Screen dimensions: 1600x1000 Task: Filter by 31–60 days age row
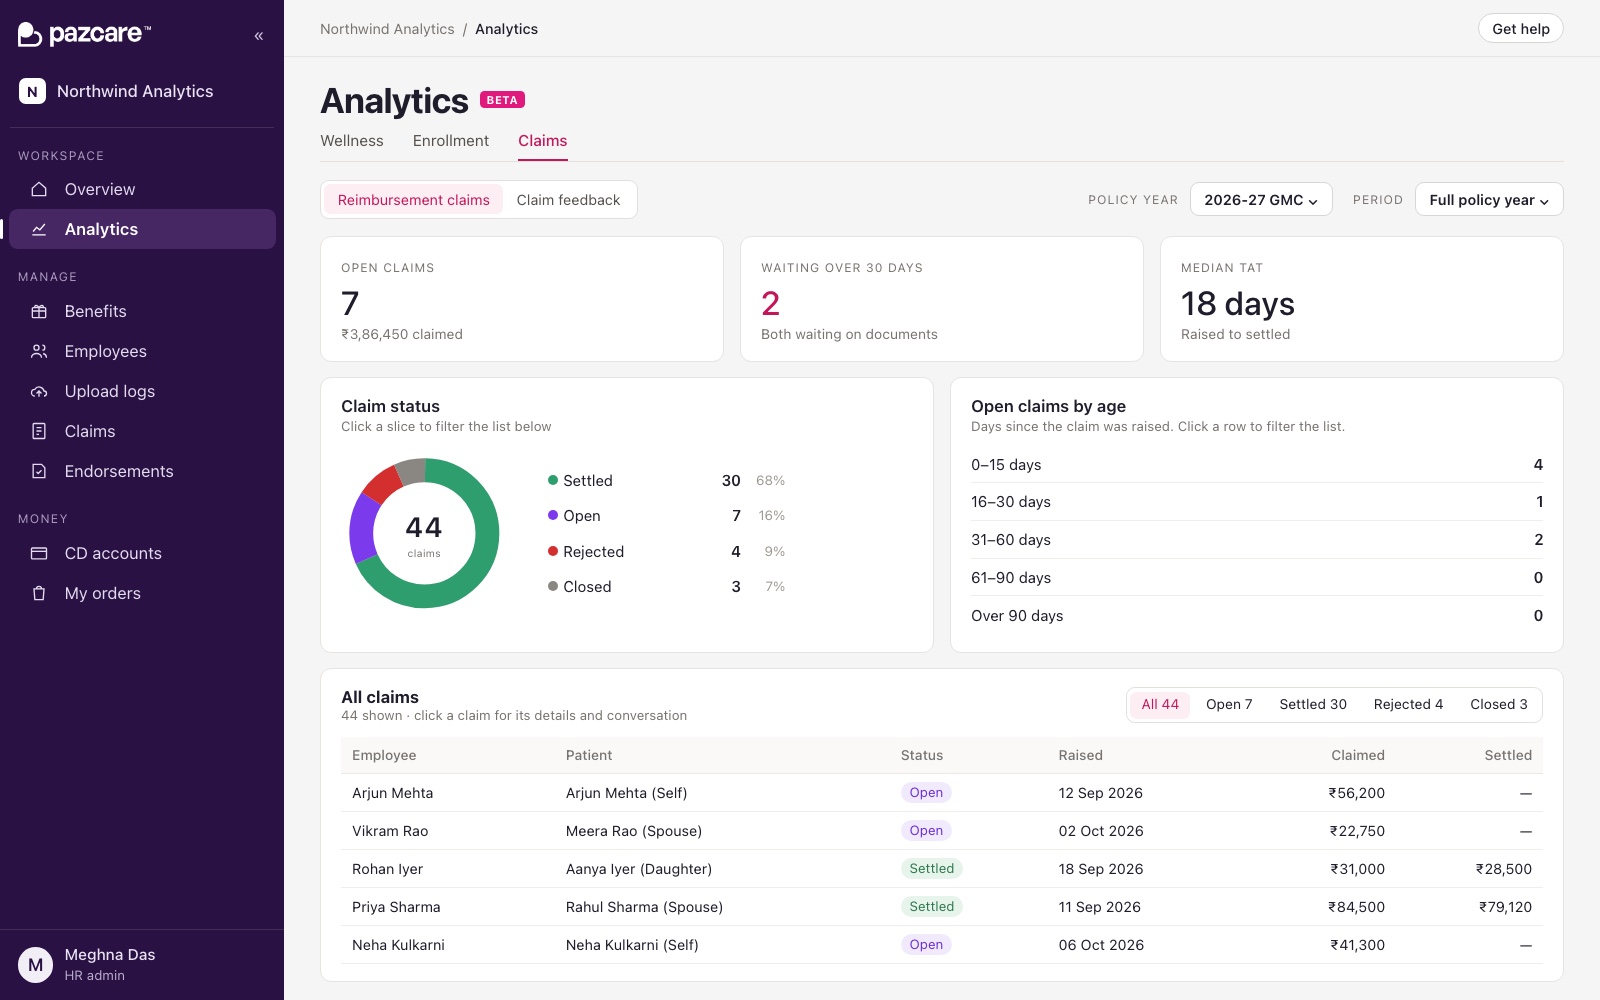coord(1257,540)
